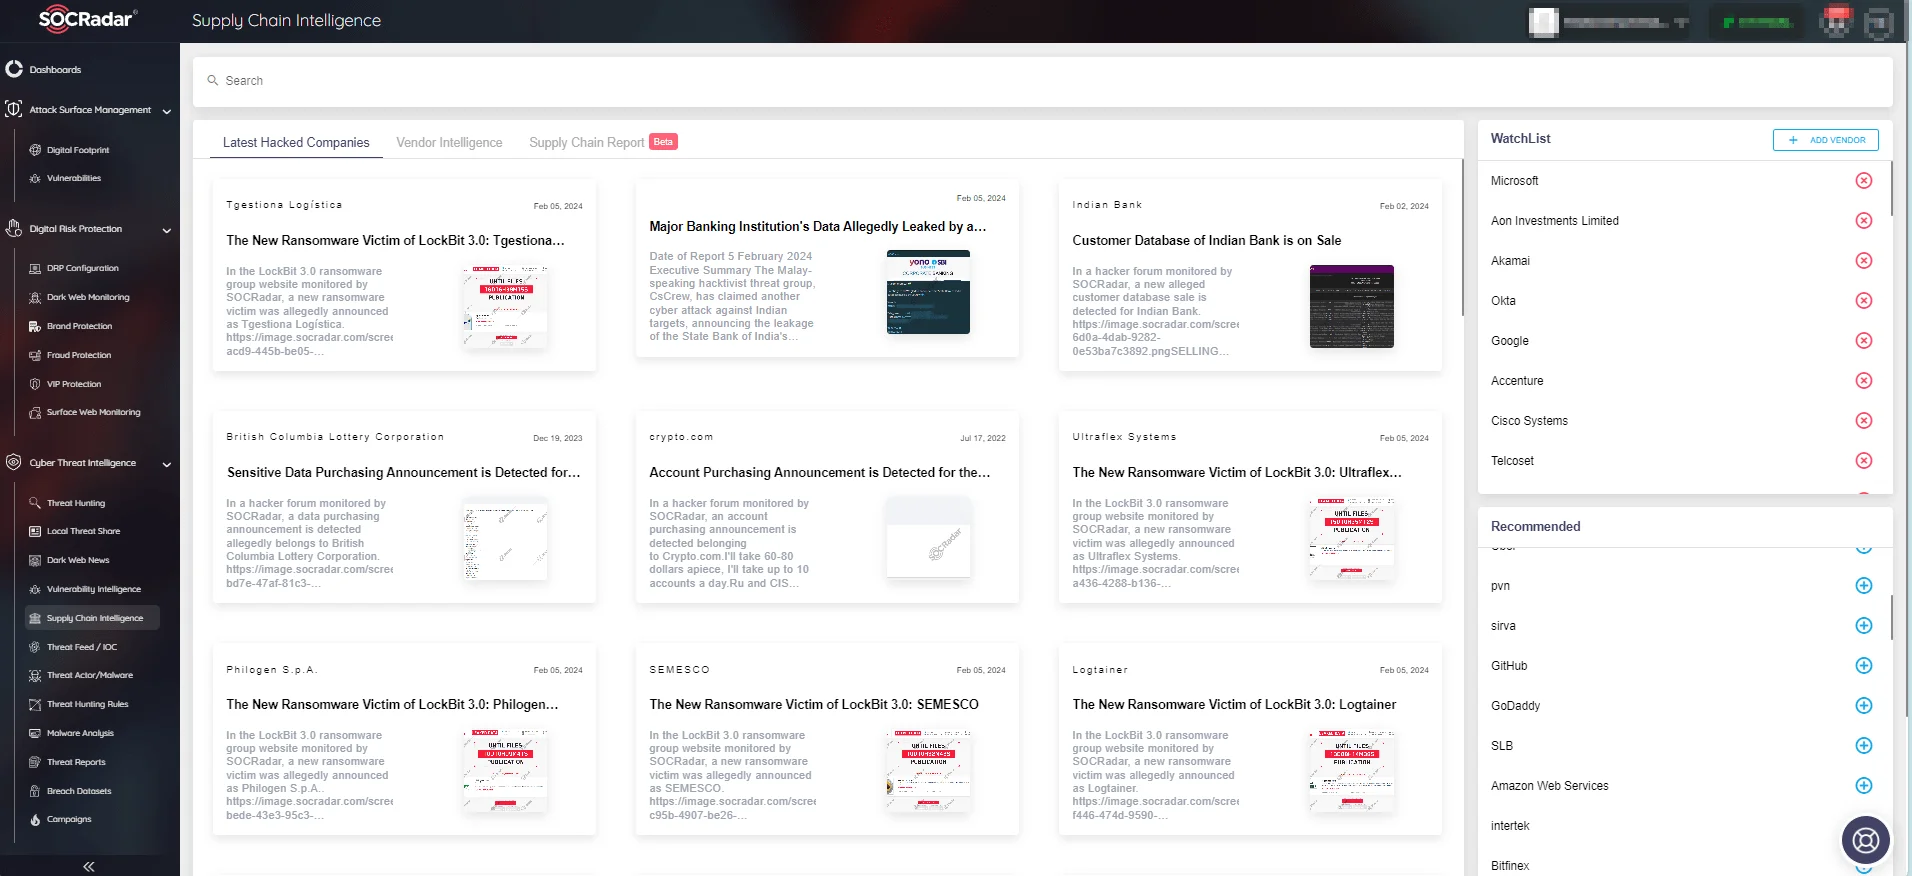The width and height of the screenshot is (1912, 876).
Task: Add GitHub to the WatchList
Action: [1864, 666]
